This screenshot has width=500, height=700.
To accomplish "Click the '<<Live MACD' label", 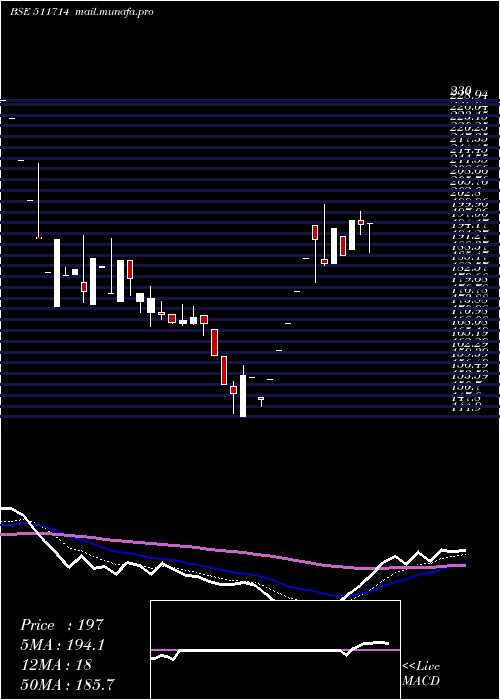I will [x=421, y=674].
